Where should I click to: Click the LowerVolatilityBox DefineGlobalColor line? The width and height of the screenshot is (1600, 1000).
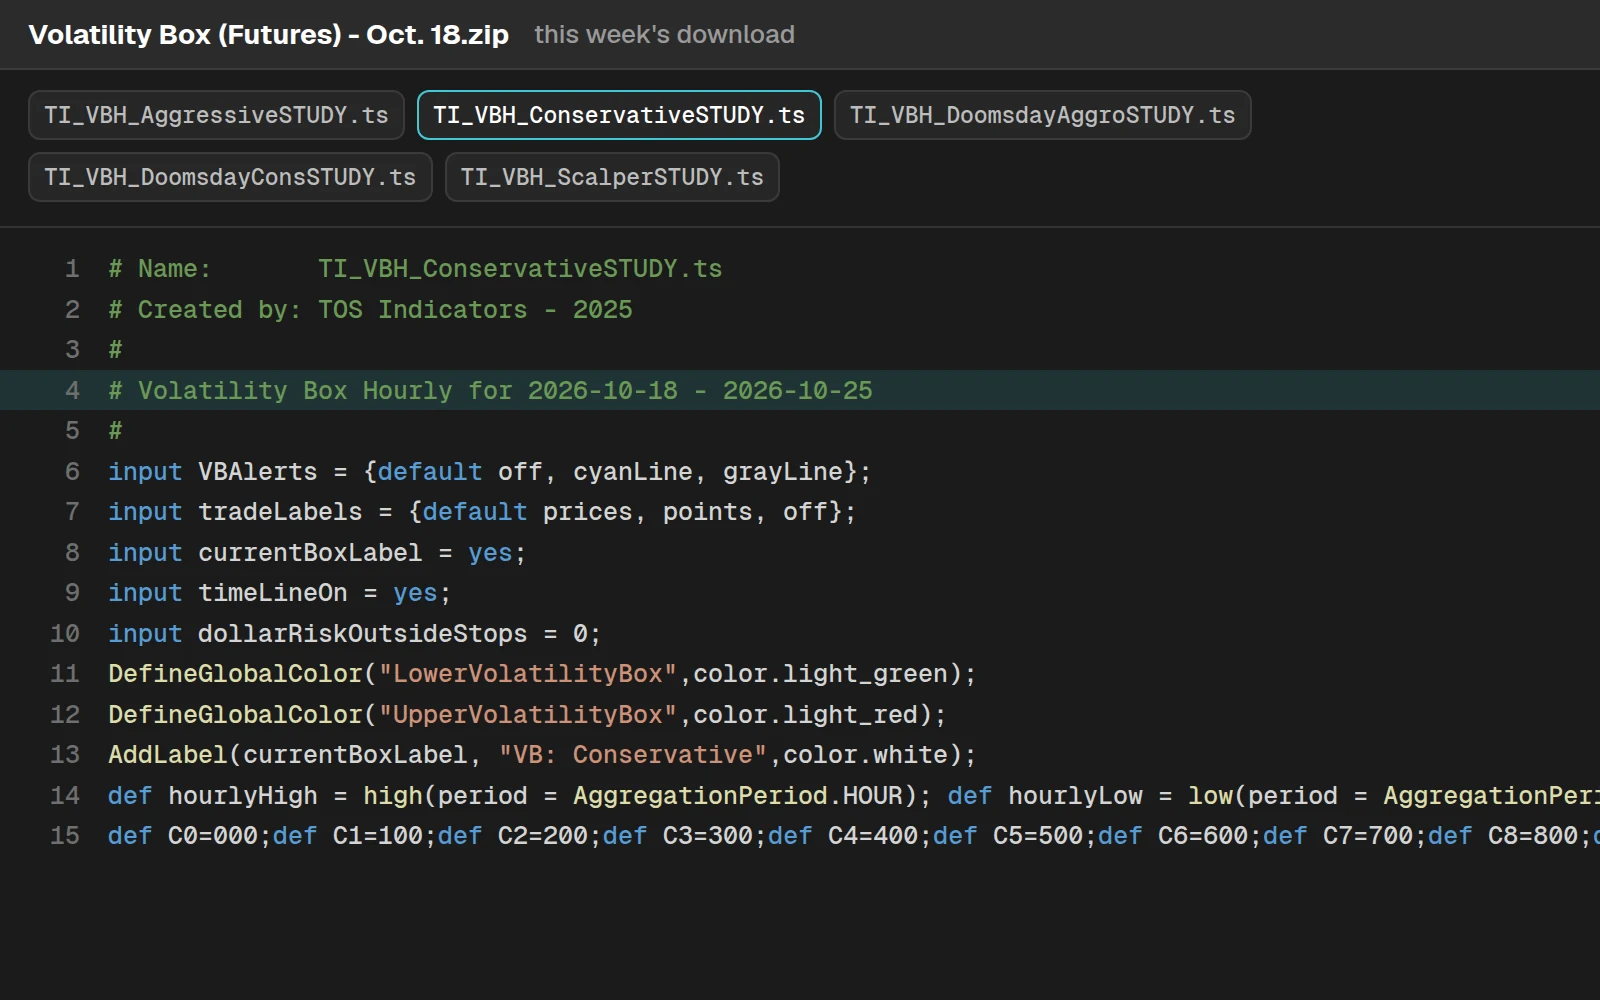[542, 674]
